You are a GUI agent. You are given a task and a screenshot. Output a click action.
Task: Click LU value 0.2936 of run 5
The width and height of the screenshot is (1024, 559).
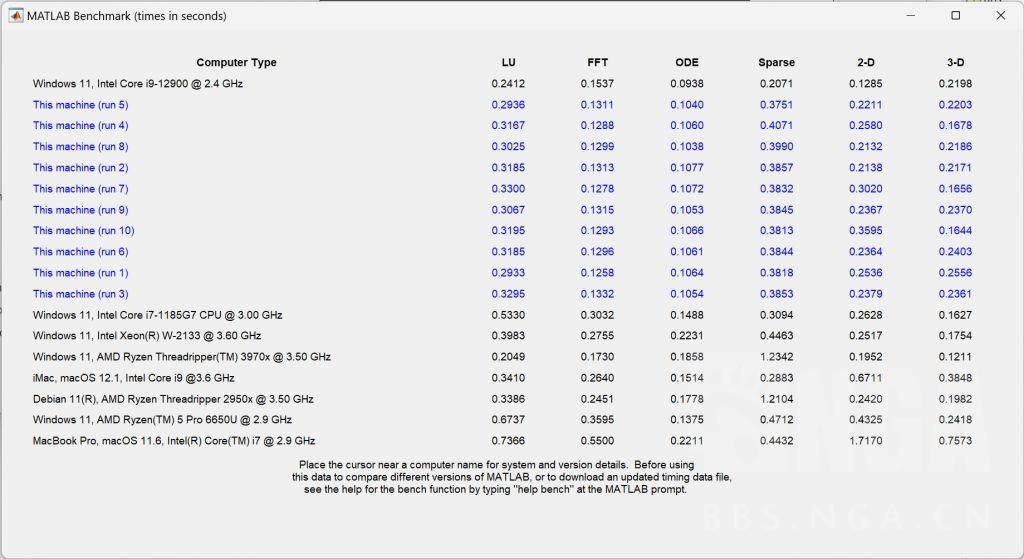click(508, 104)
